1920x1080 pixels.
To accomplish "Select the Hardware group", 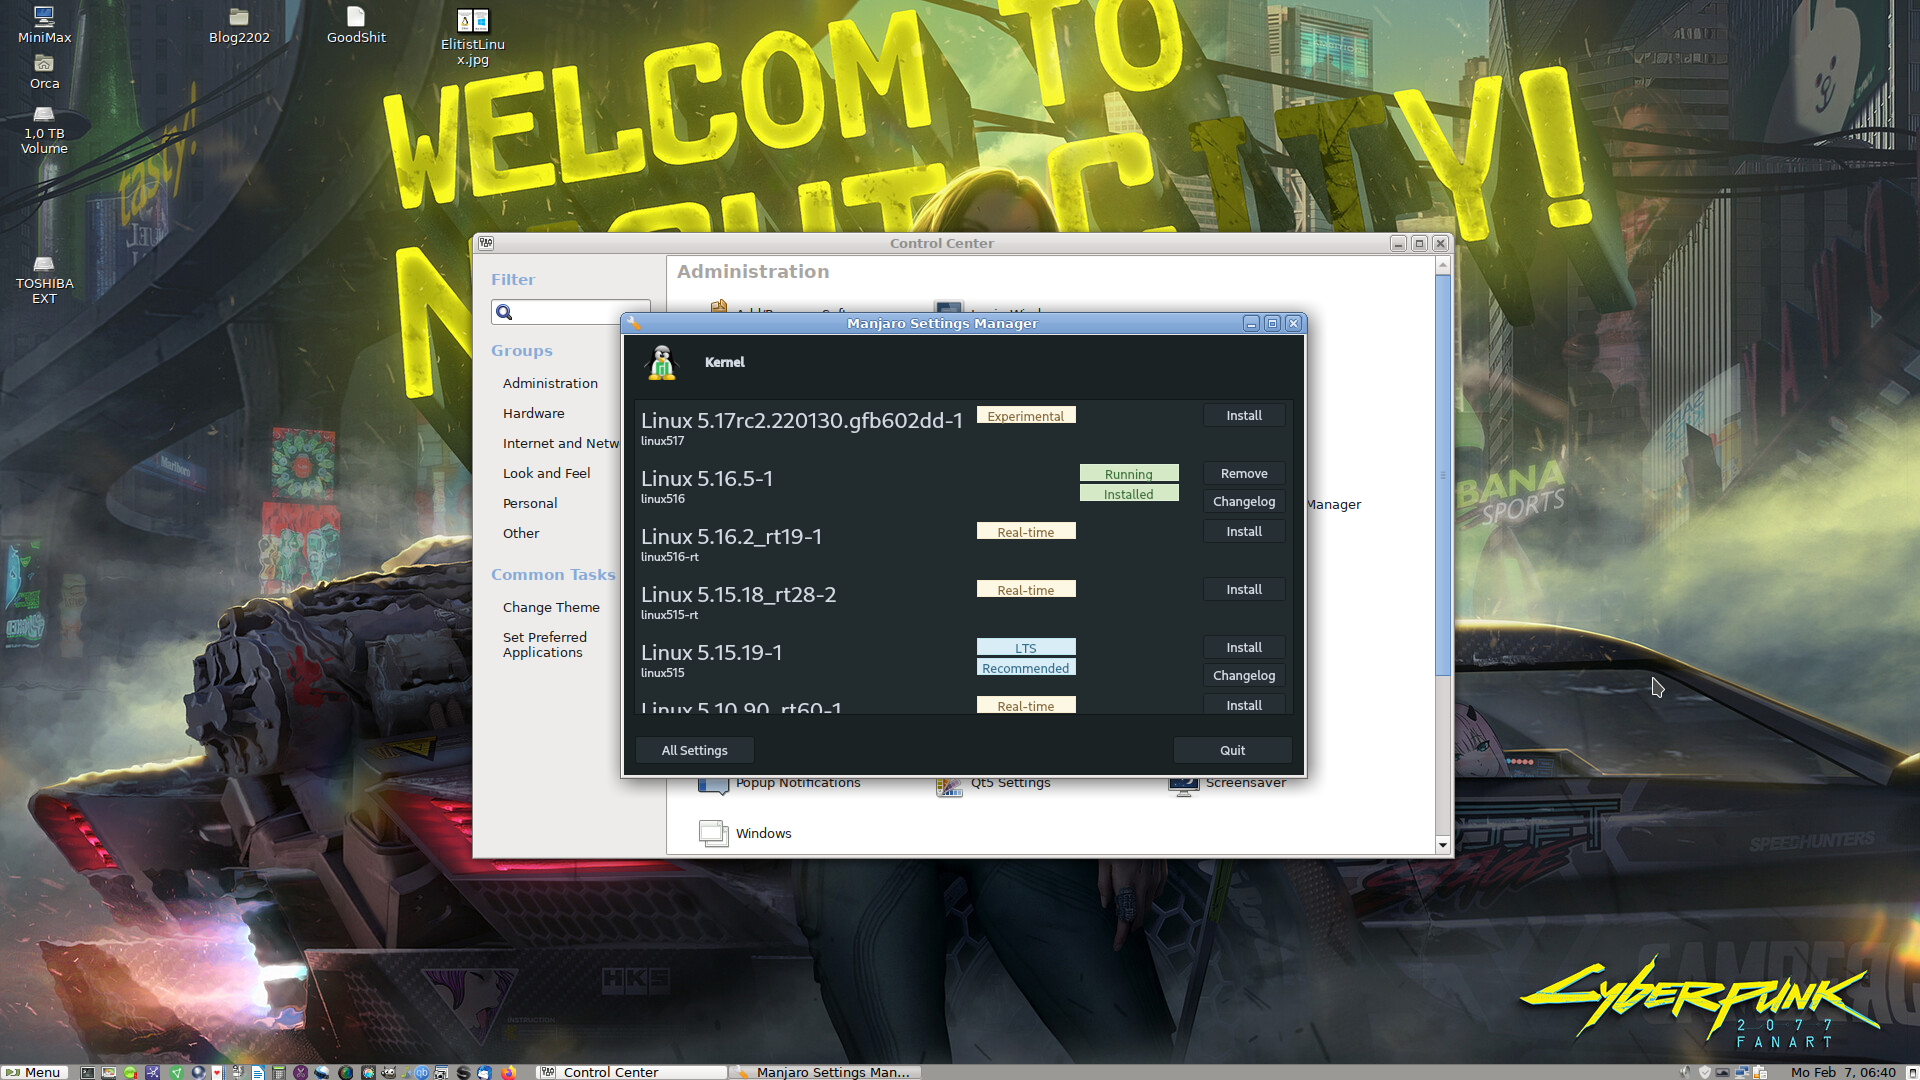I will pyautogui.click(x=534, y=413).
